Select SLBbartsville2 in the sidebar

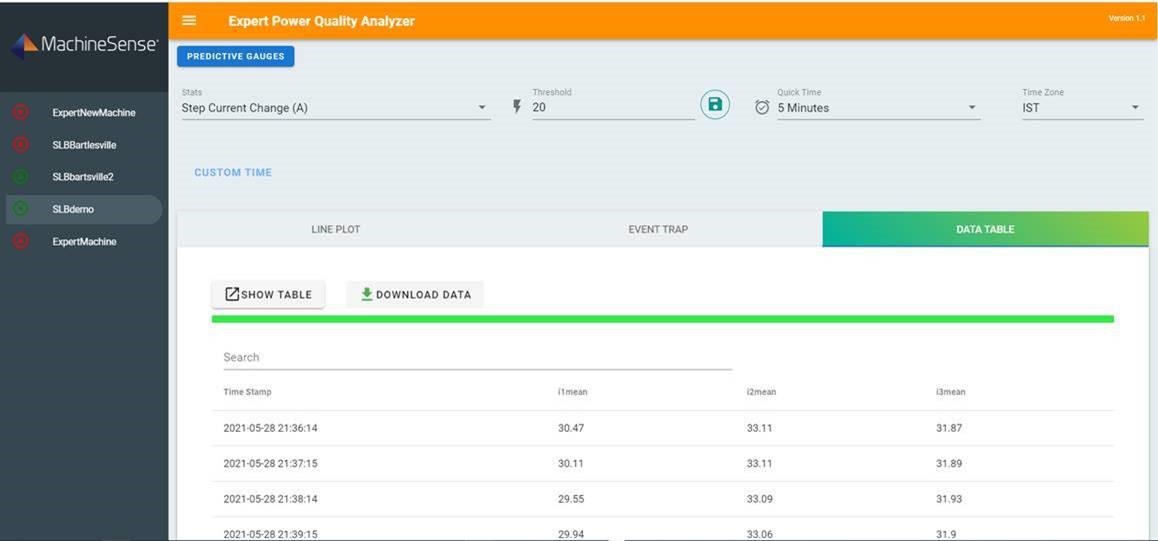click(83, 177)
